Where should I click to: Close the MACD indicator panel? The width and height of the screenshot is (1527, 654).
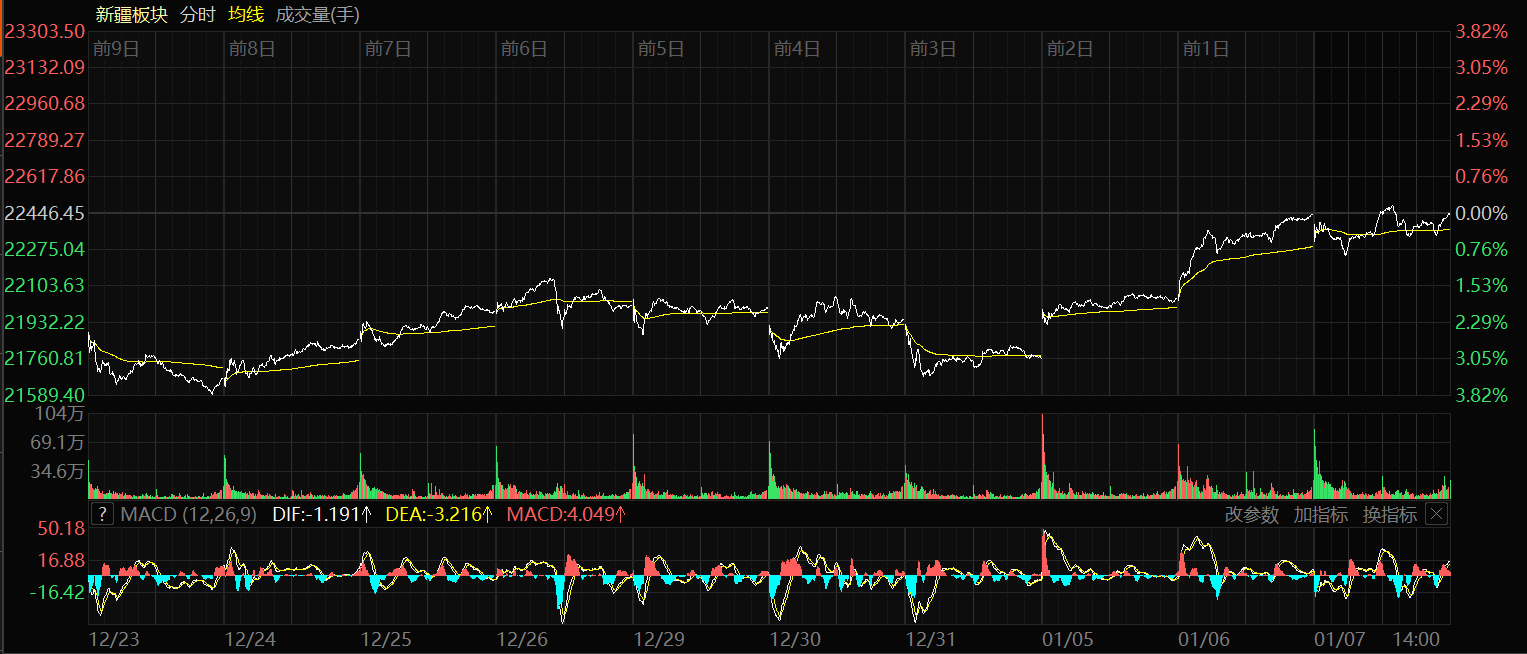point(1436,515)
